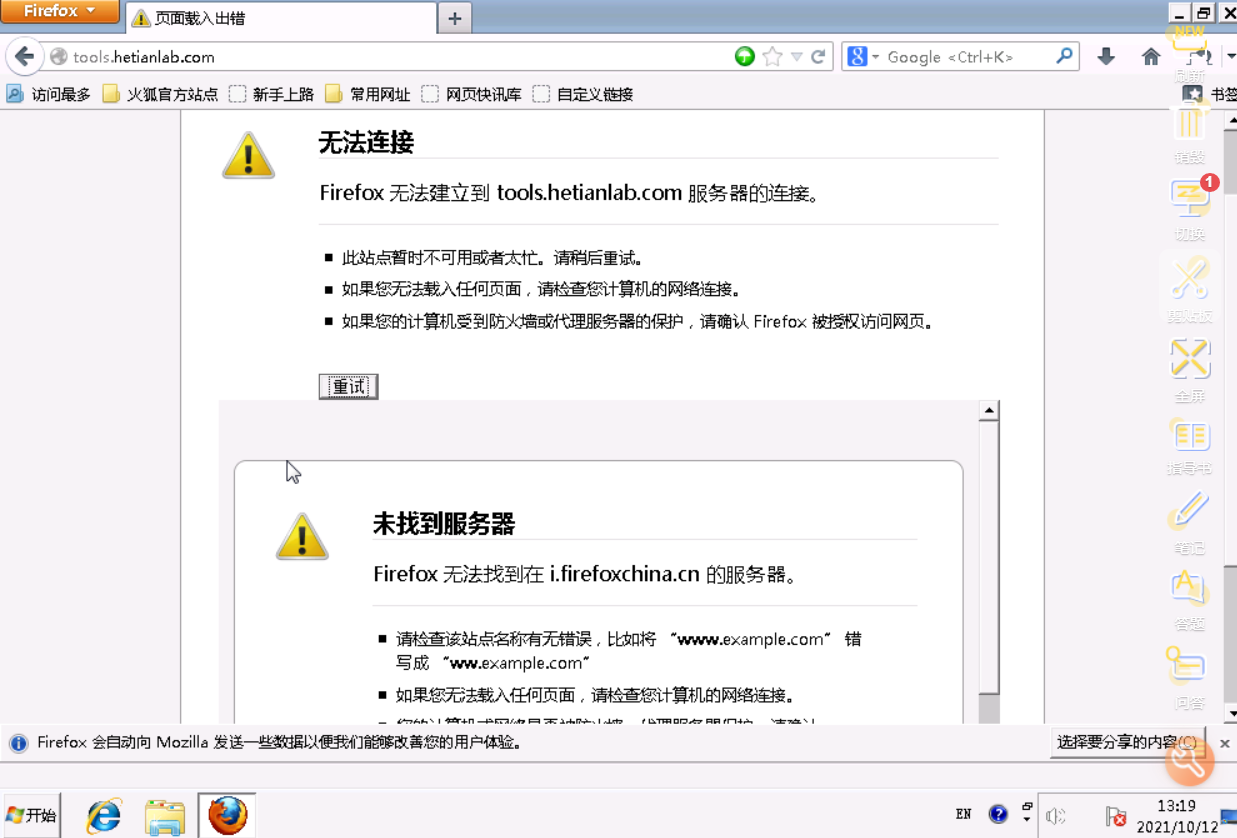Click the info icon in notification bar
The height and width of the screenshot is (838, 1237).
click(18, 743)
